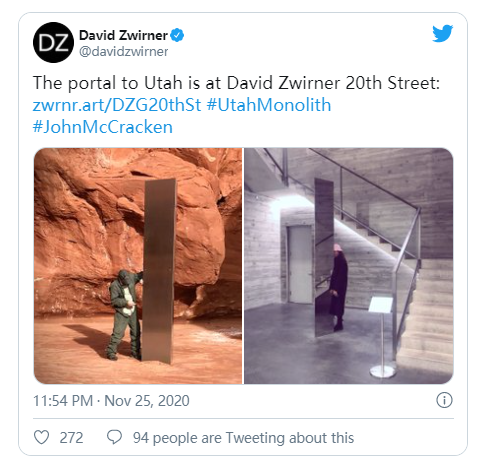The image size is (487, 466).
Task: Open the #JohnMcCracken hashtag
Action: (103, 127)
